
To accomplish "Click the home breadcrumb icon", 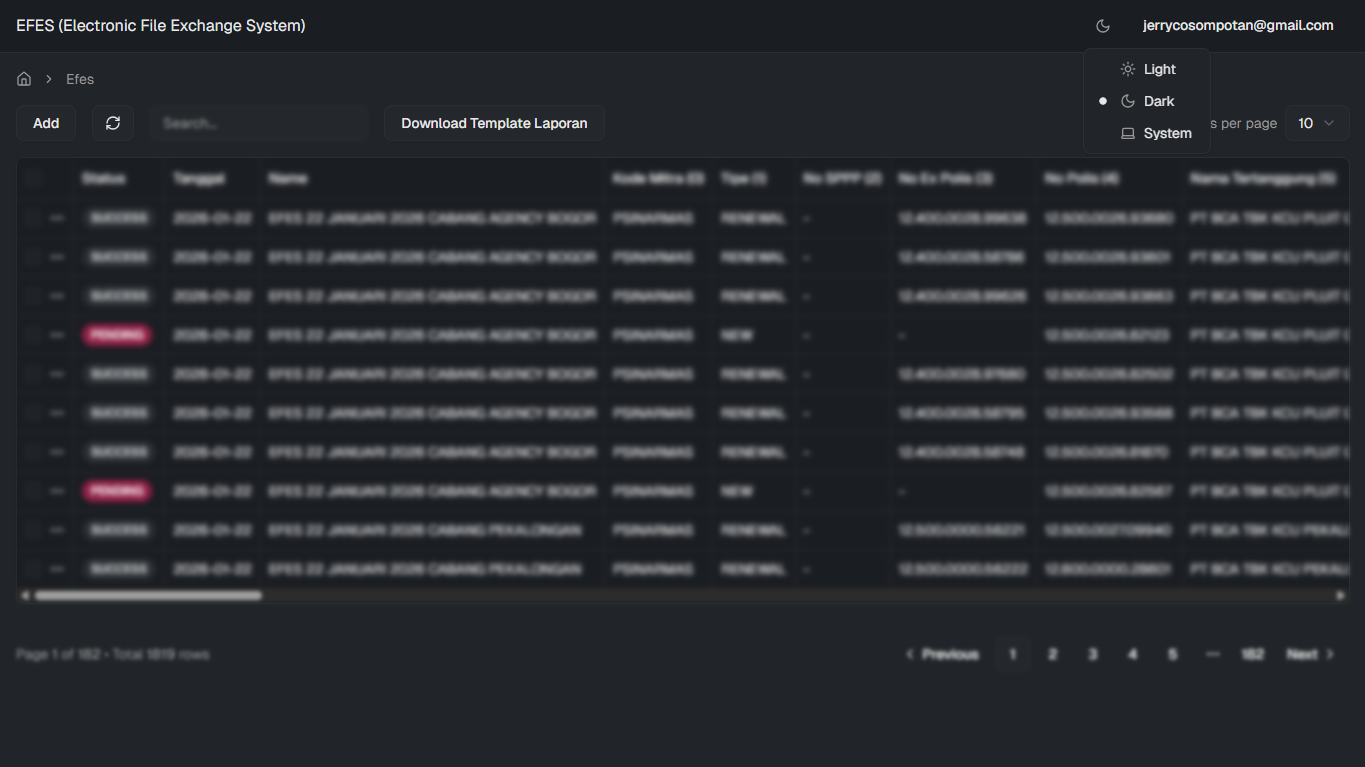I will (x=24, y=79).
